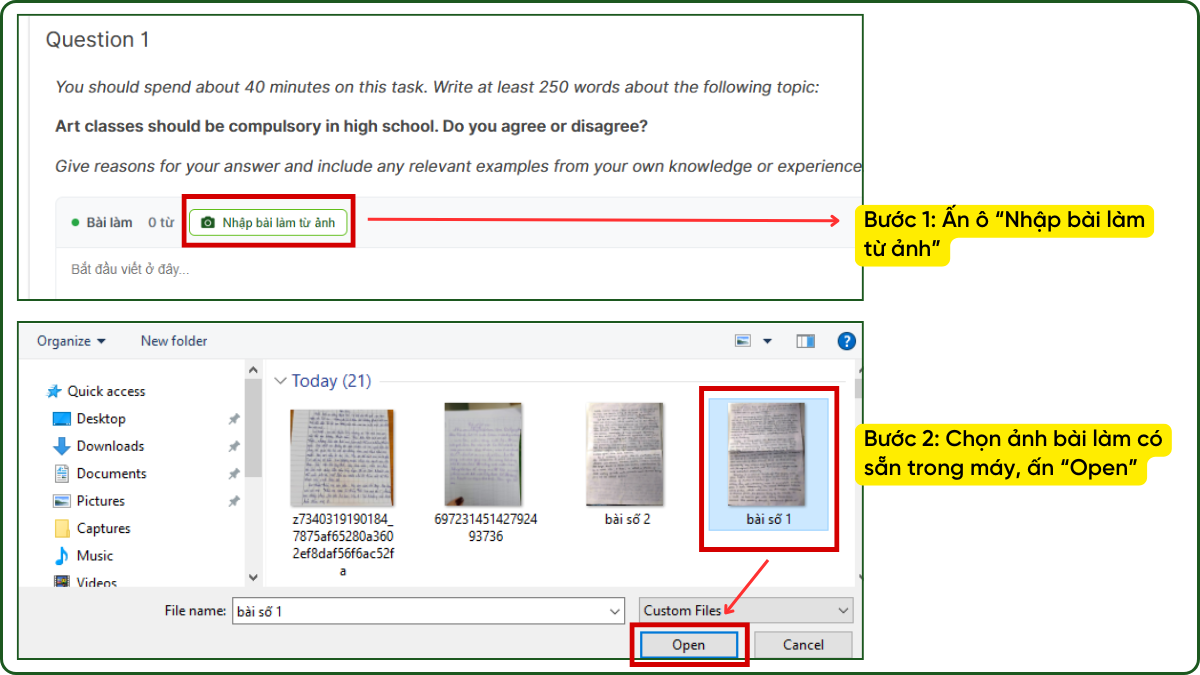Open the Organize dropdown menu
Viewport: 1200px width, 675px height.
71,341
